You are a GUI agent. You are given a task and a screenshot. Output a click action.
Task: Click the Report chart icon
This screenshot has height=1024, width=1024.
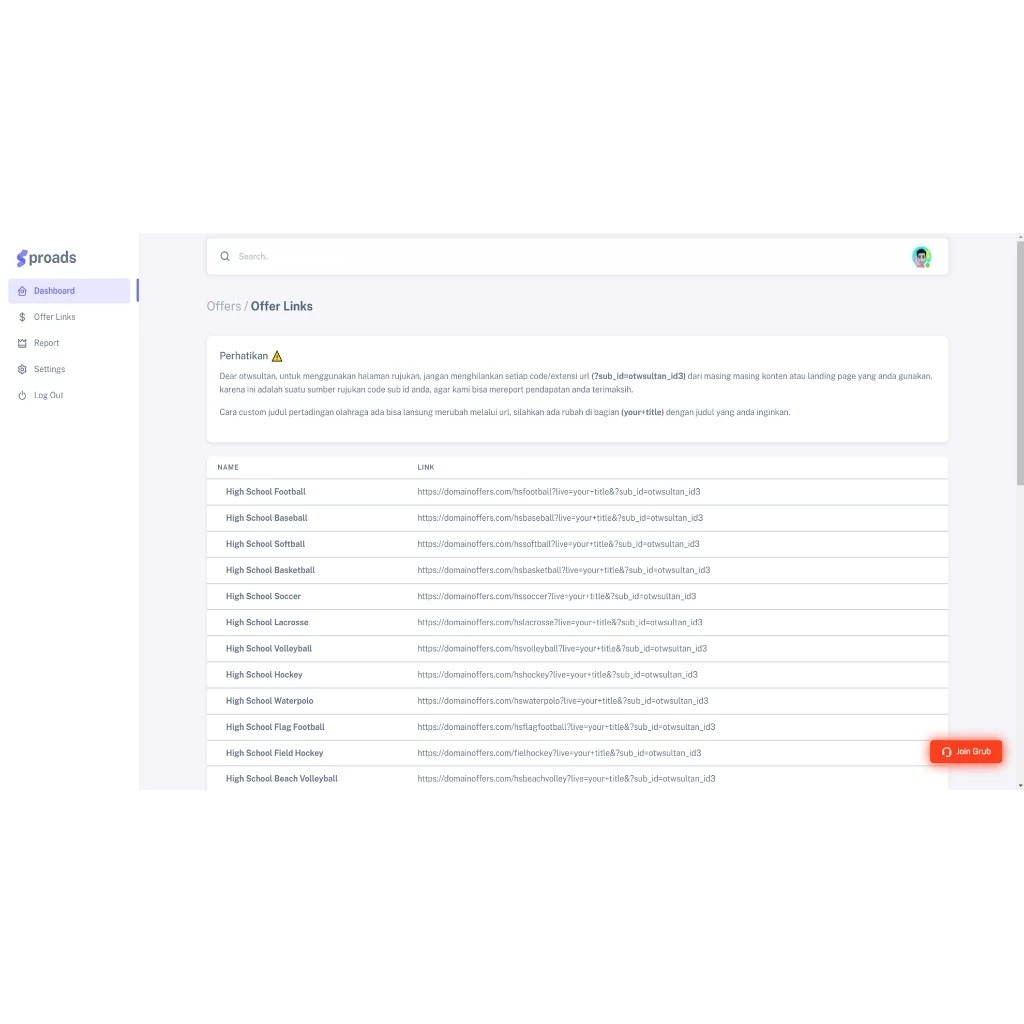tap(22, 344)
